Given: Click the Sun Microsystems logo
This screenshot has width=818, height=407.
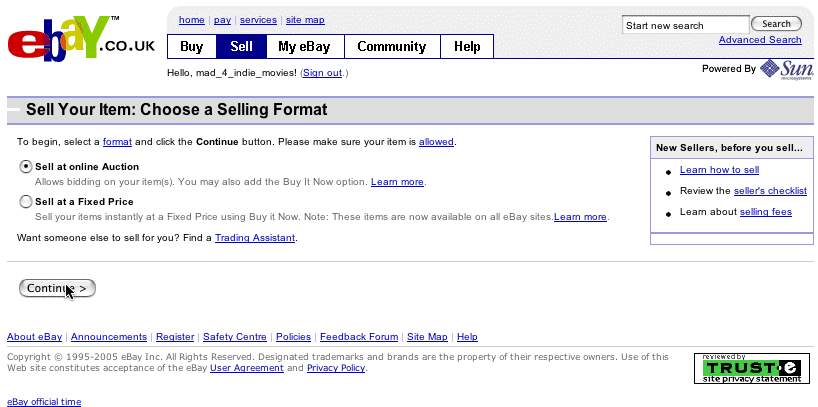Looking at the screenshot, I should click(x=785, y=69).
